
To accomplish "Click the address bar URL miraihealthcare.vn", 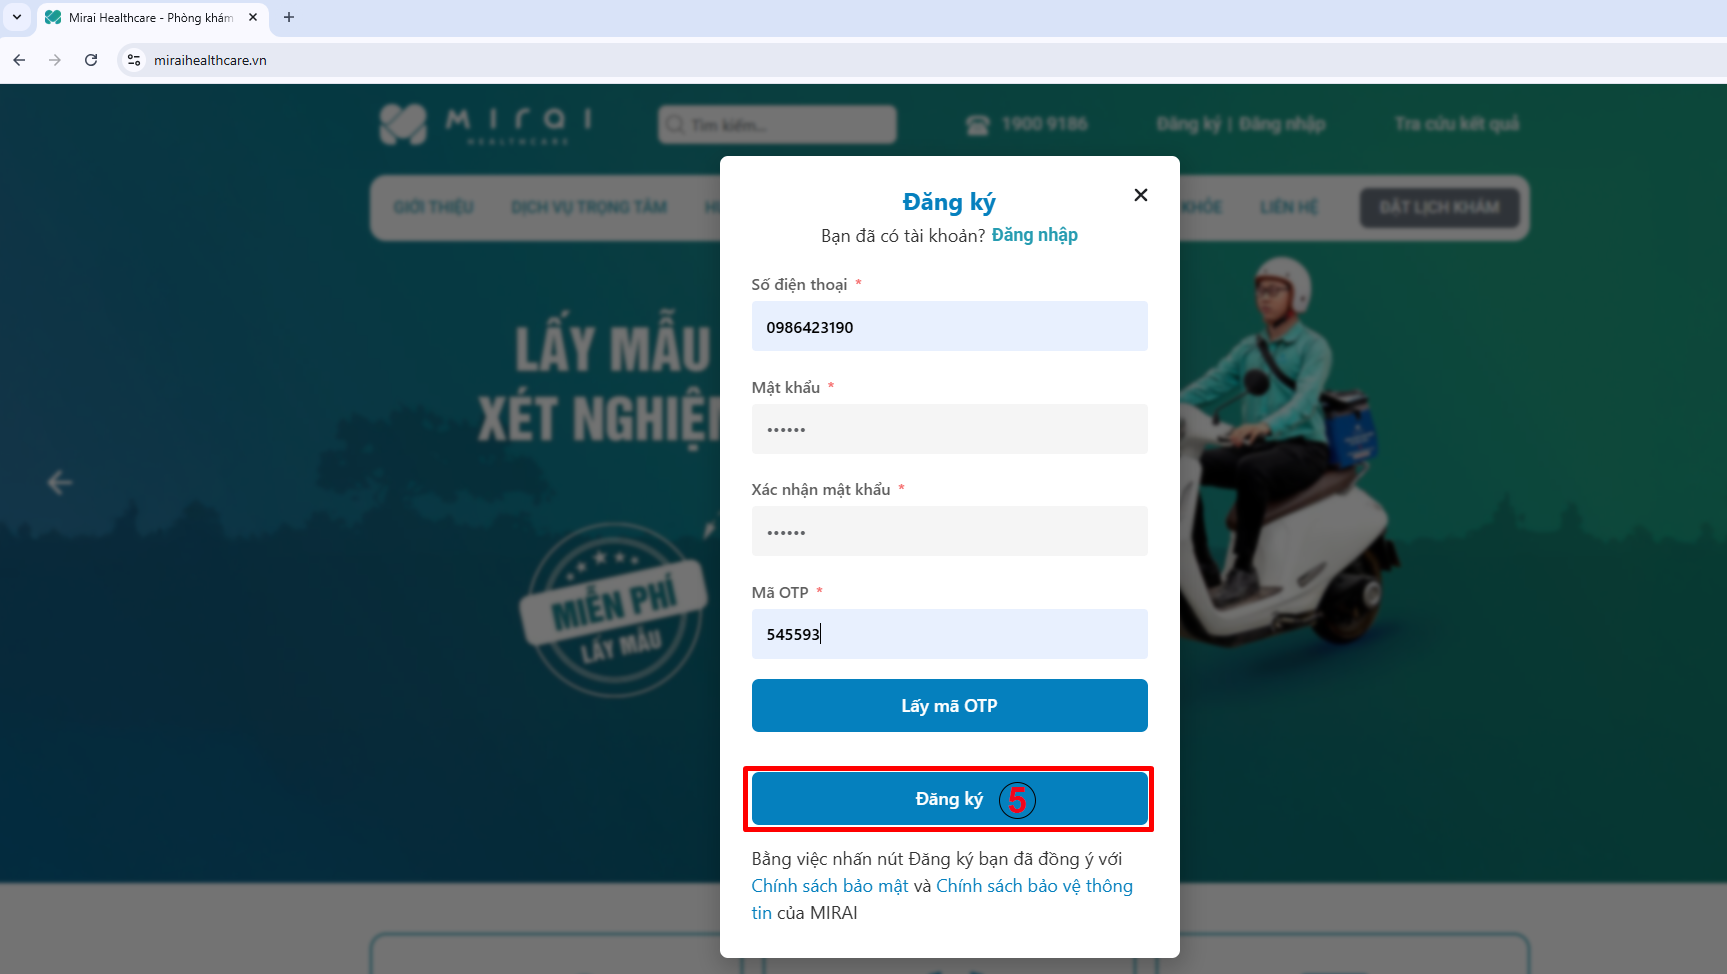I will [210, 60].
